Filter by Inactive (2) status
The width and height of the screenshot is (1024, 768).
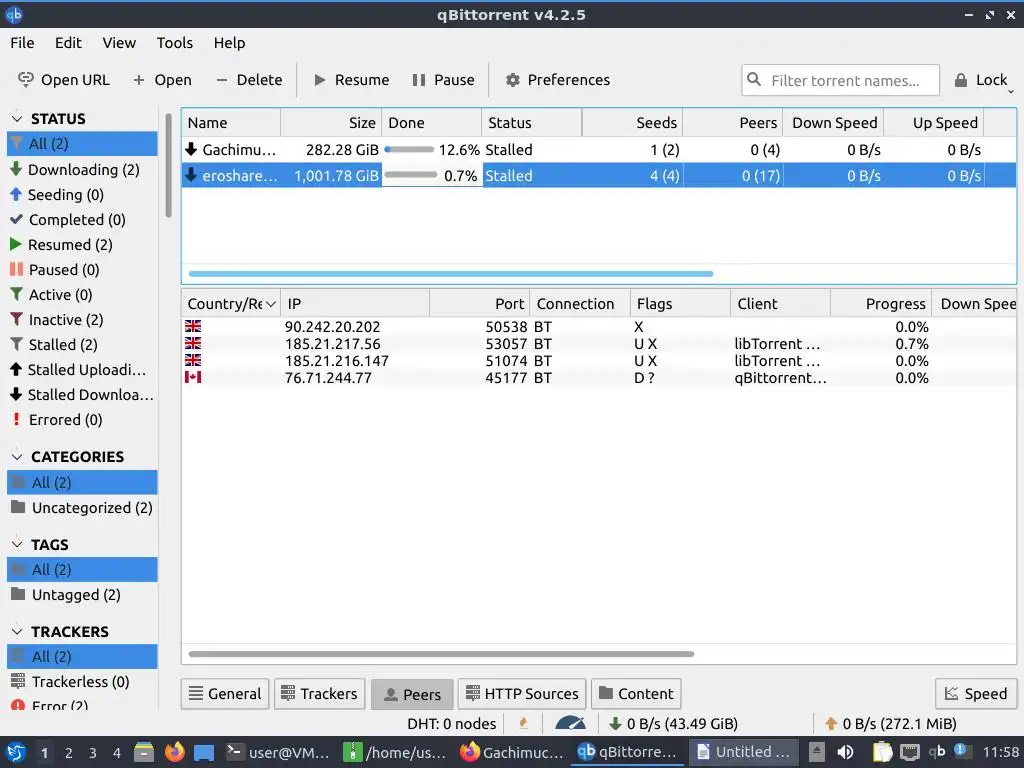(82, 320)
